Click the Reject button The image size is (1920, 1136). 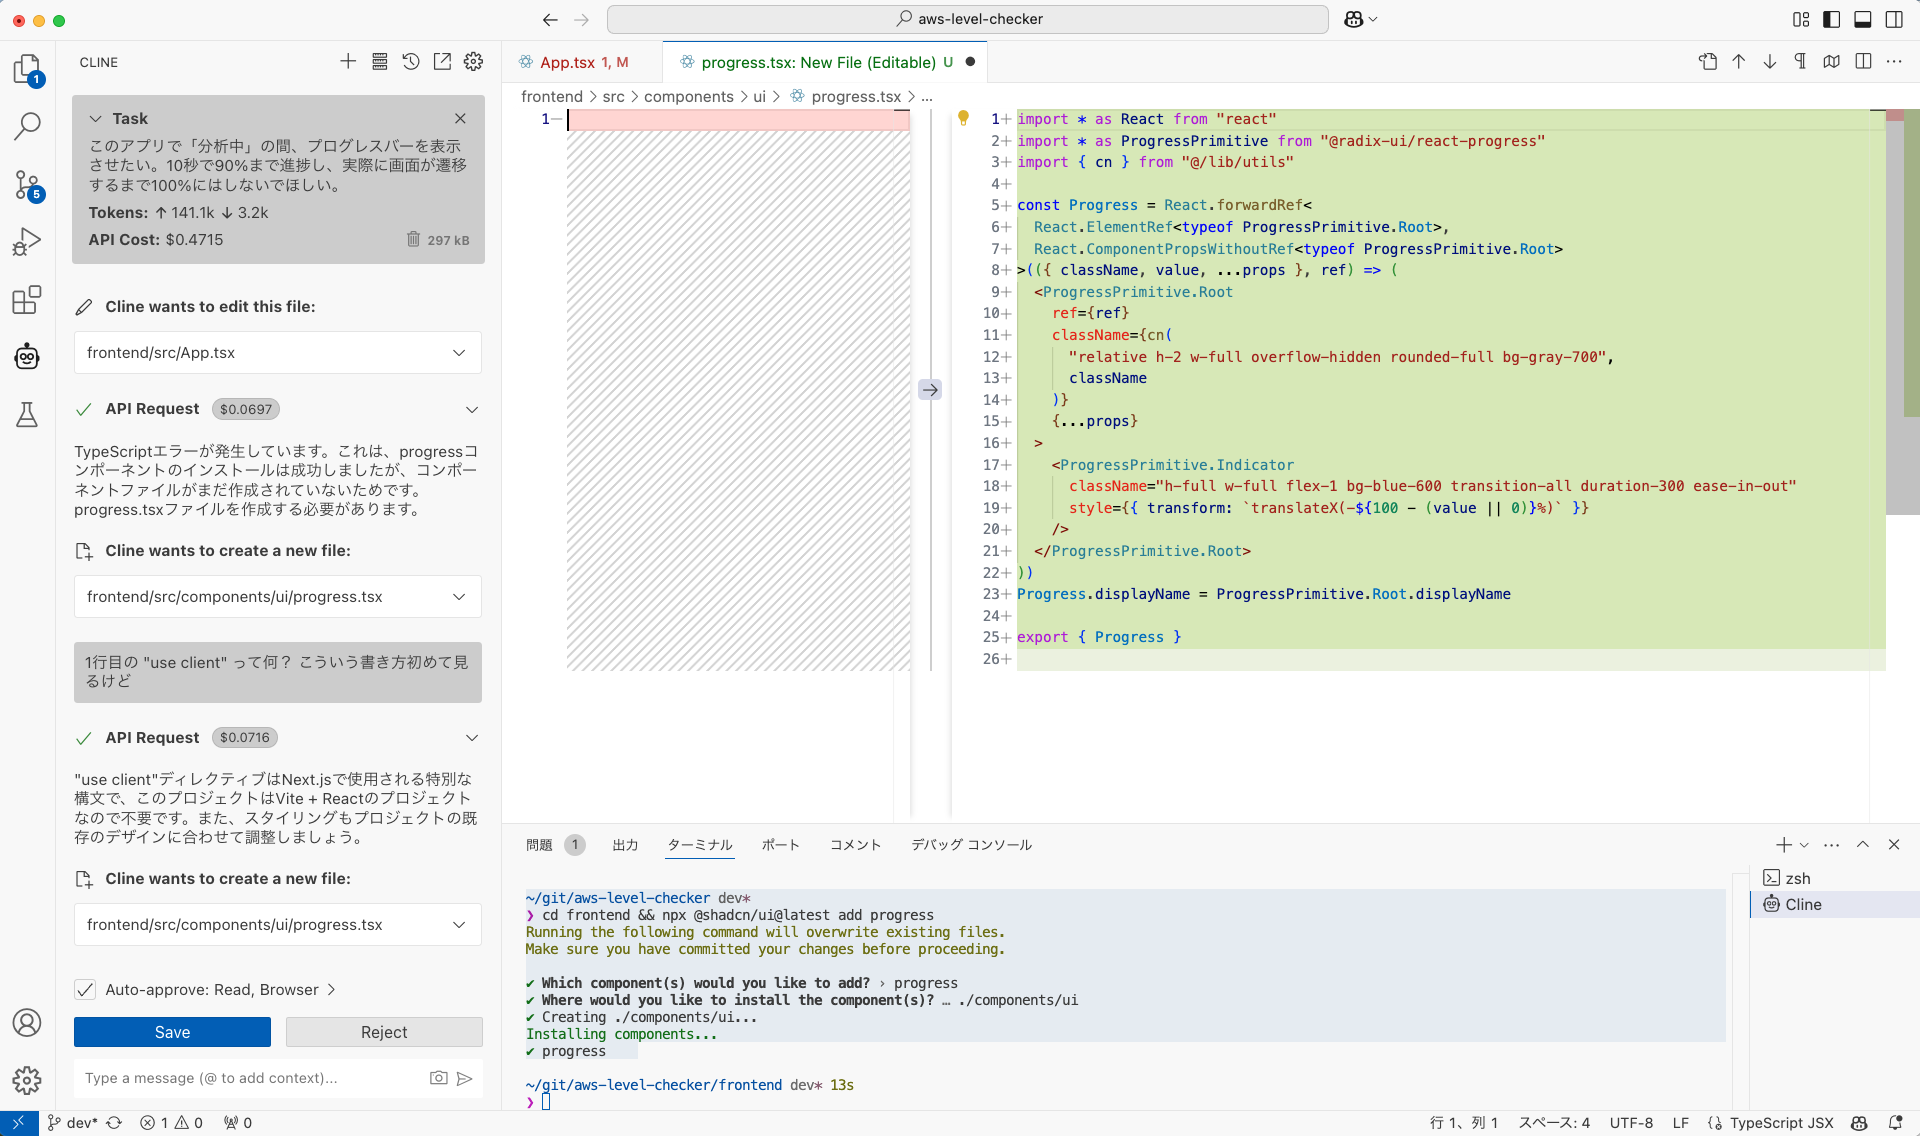point(384,1032)
